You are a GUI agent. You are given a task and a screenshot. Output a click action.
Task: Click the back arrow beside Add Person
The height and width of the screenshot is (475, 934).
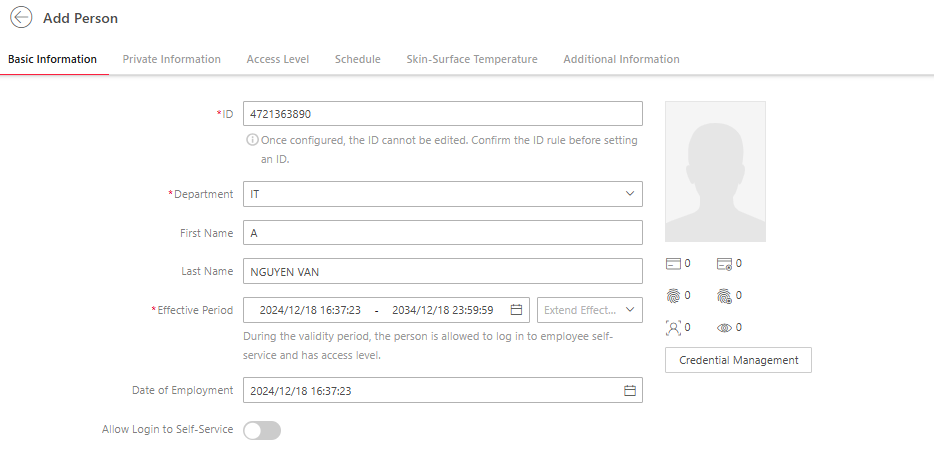click(x=21, y=17)
